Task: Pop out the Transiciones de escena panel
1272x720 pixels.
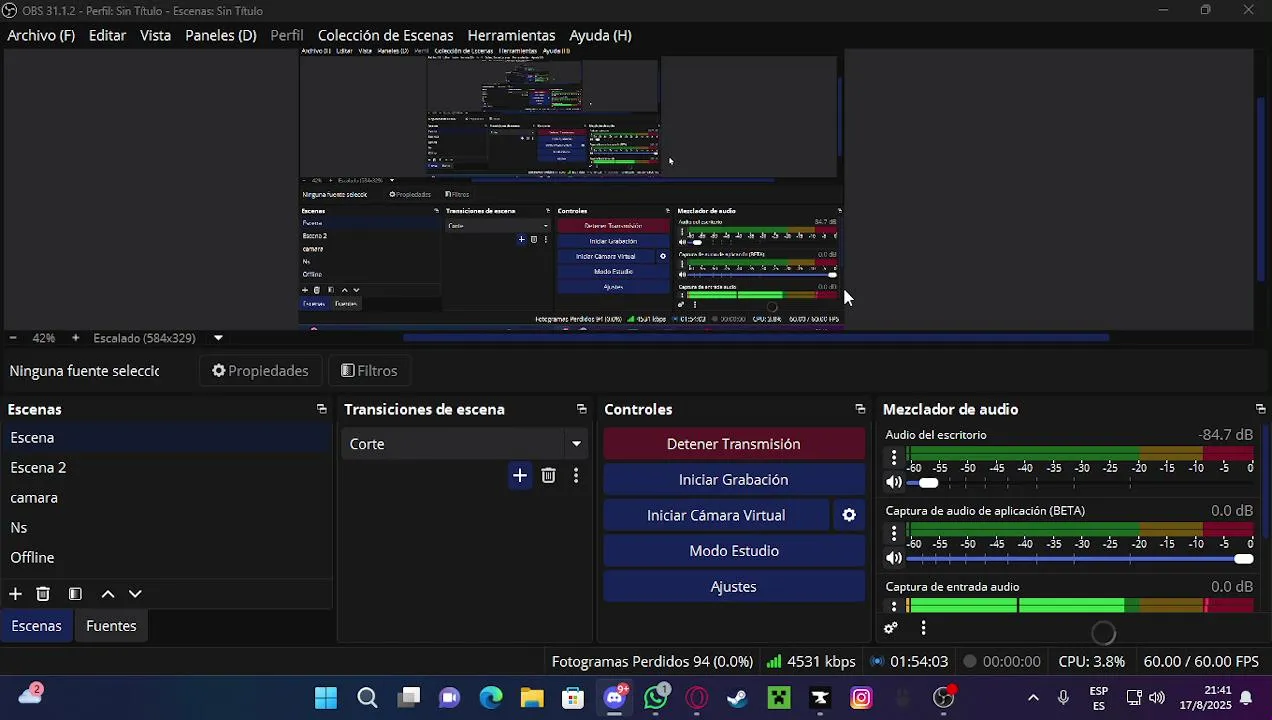Action: pyautogui.click(x=581, y=409)
